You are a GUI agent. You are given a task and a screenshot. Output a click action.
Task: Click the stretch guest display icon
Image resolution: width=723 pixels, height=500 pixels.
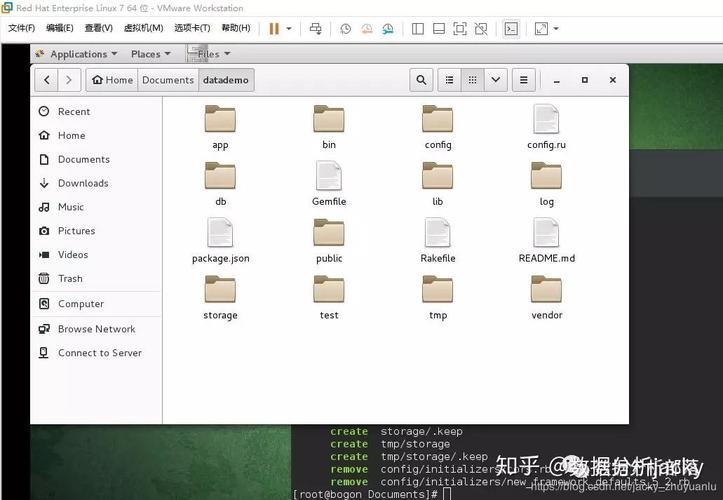[x=541, y=29]
